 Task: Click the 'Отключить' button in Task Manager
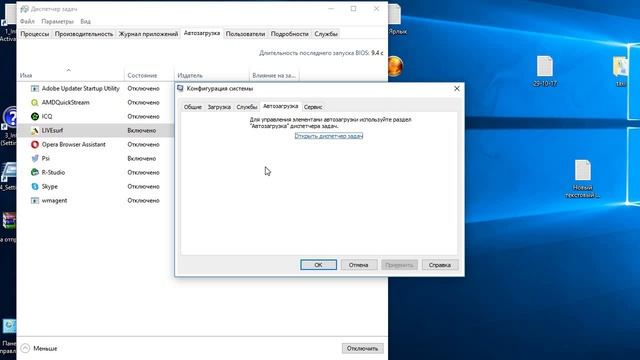click(x=362, y=348)
